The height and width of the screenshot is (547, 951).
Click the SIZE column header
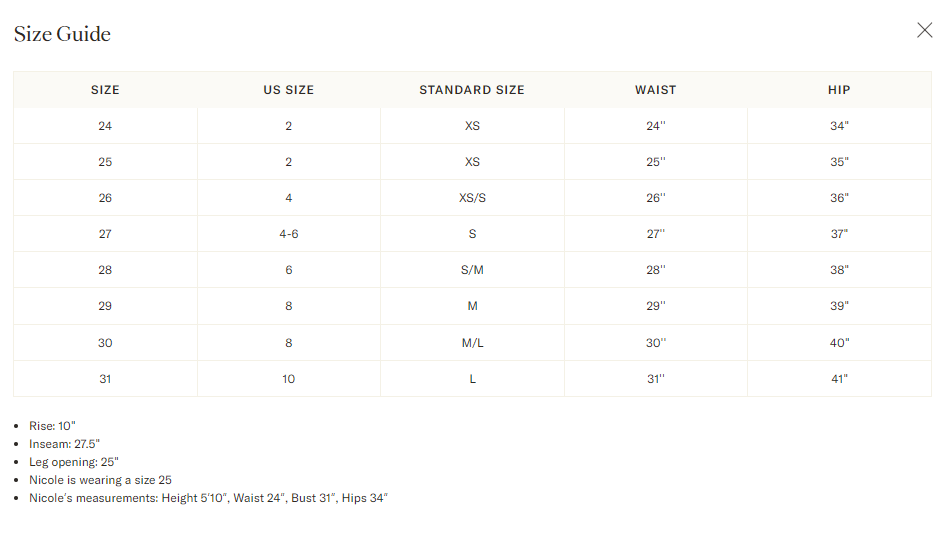click(x=105, y=90)
